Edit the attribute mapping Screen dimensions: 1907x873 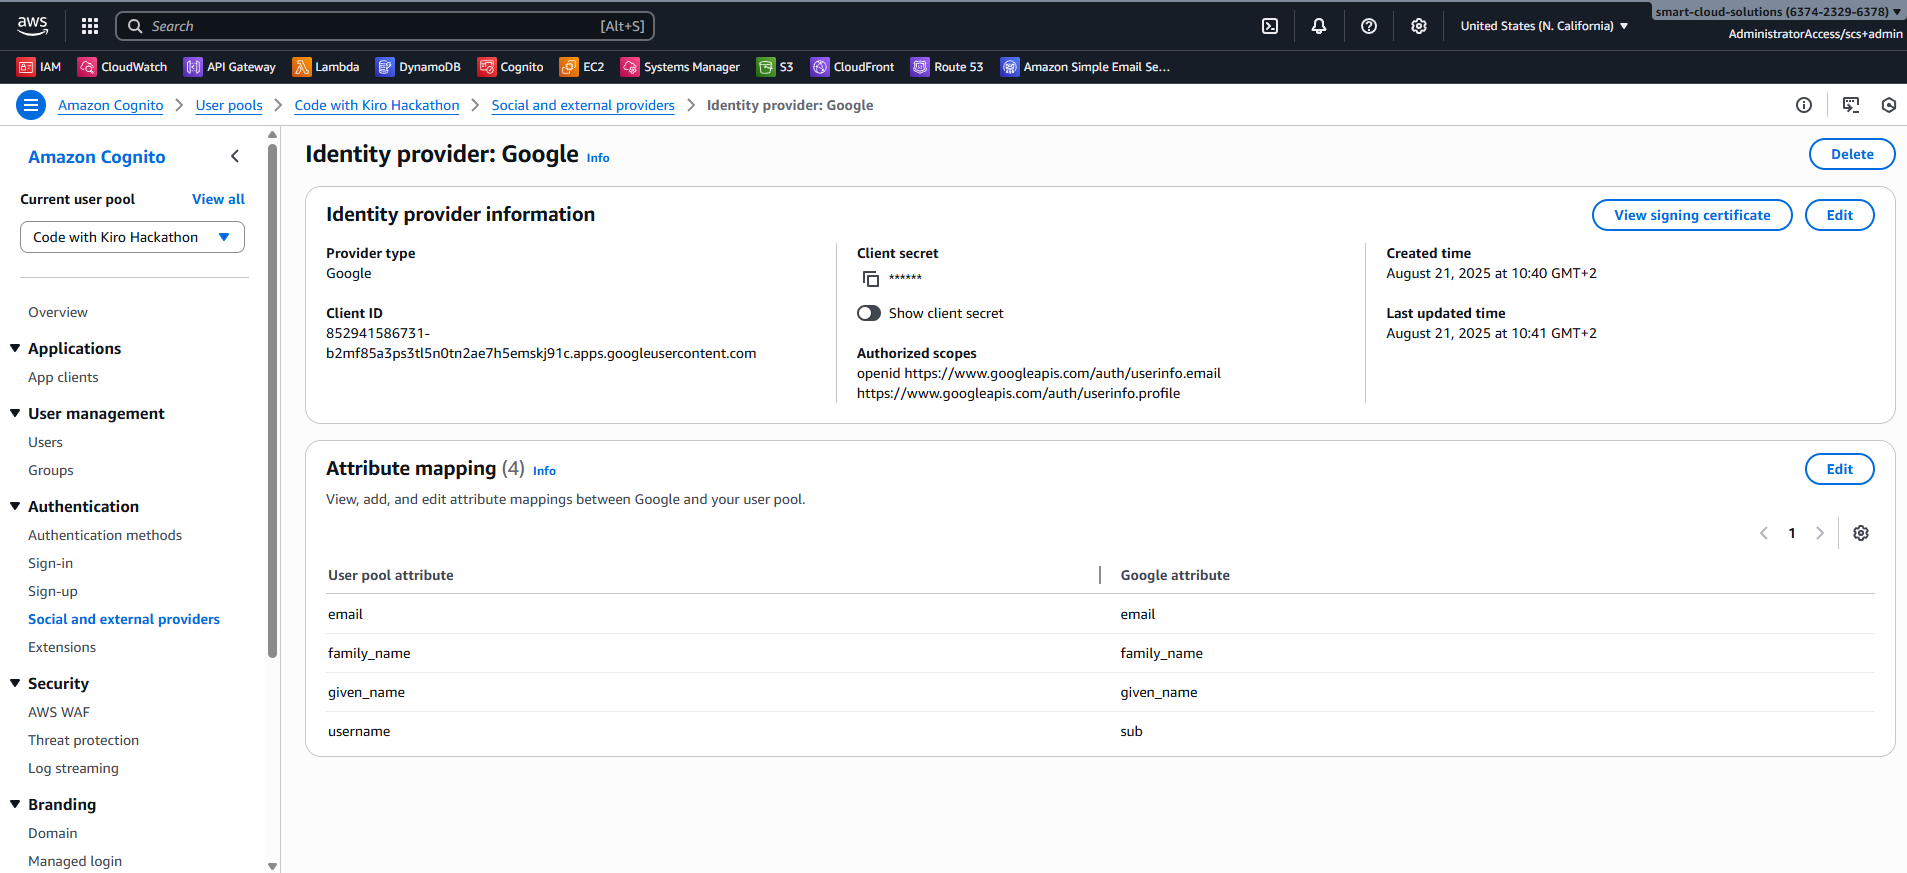(x=1839, y=469)
